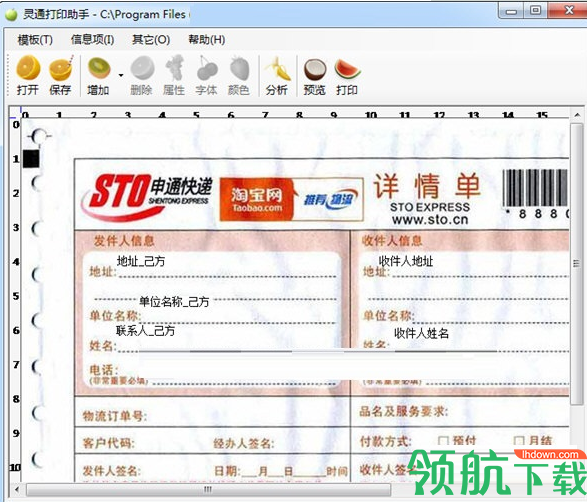Click the vertical scrollbar thumb

pyautogui.click(x=577, y=264)
